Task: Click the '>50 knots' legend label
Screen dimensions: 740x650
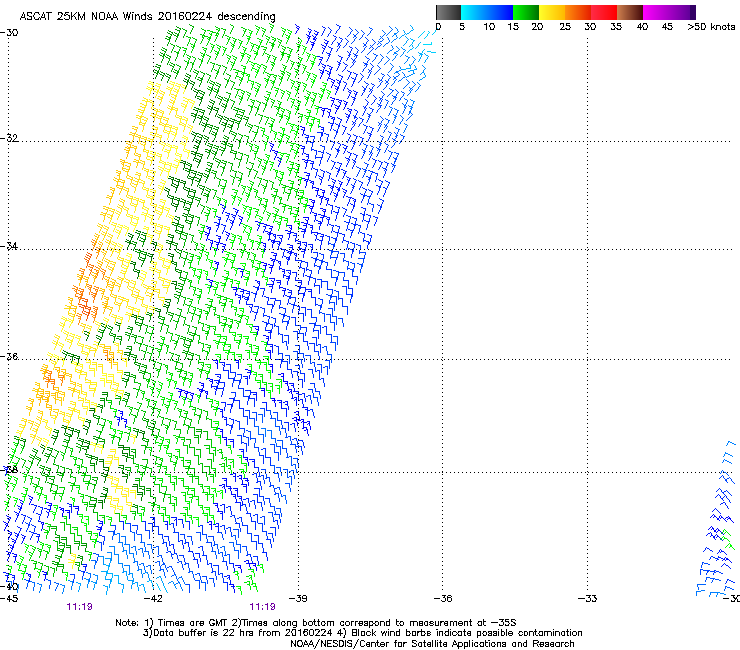Action: (x=711, y=27)
